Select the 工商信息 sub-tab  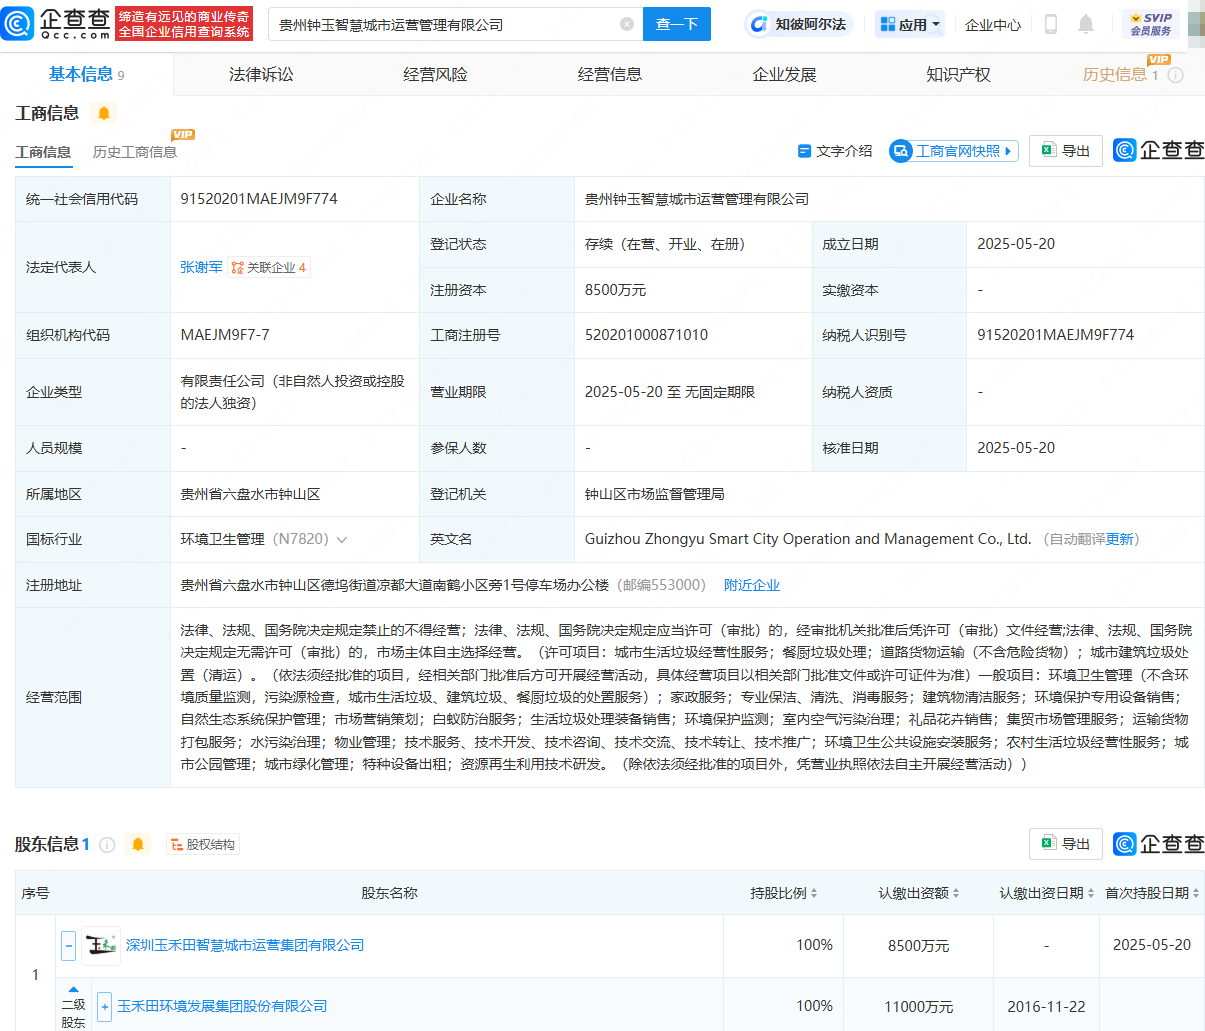43,152
